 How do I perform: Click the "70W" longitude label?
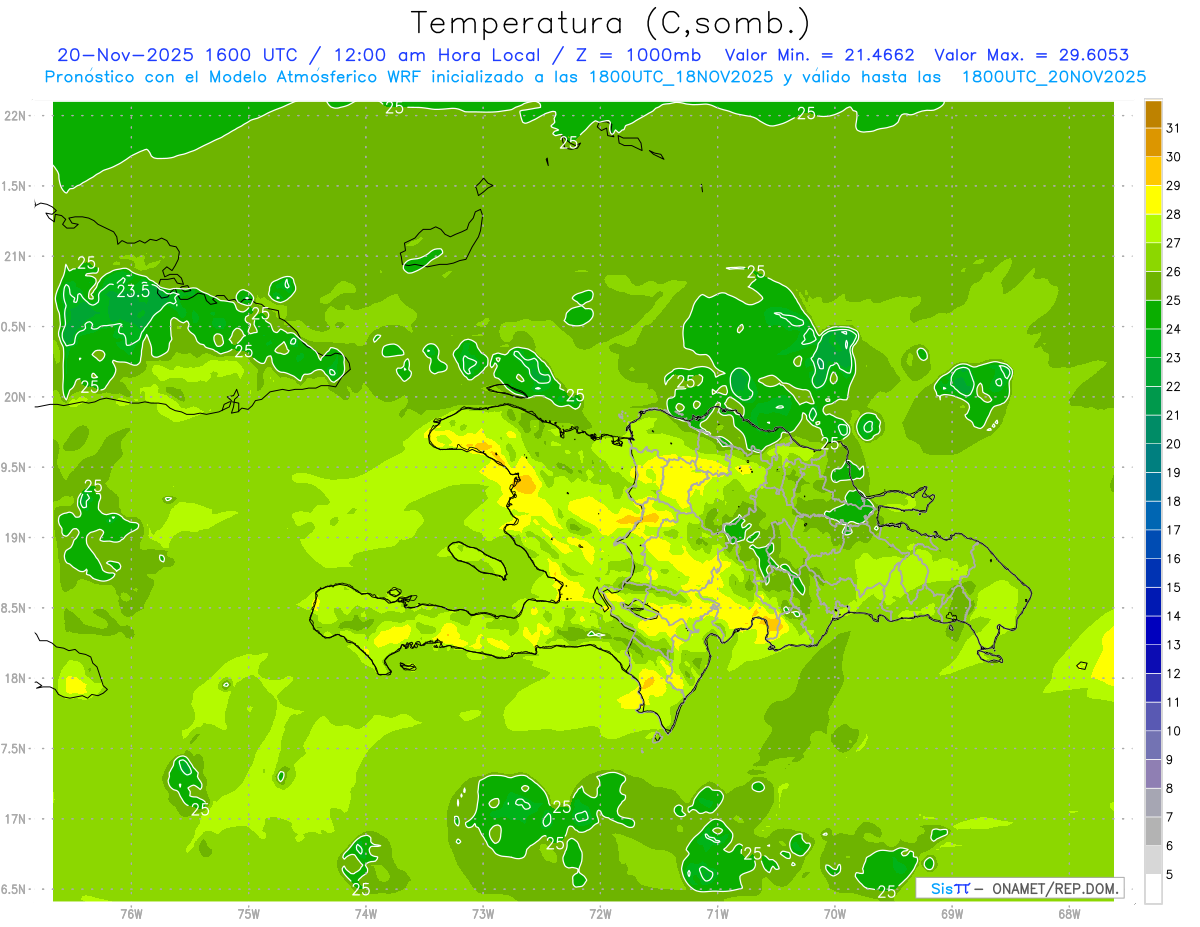coord(835,914)
